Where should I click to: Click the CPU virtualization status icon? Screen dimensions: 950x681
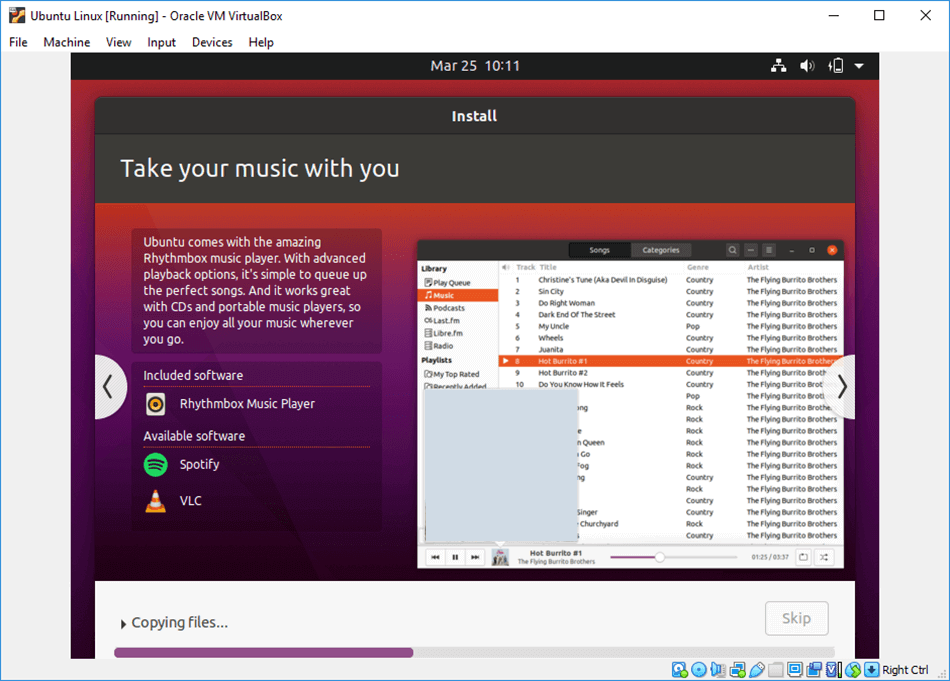[x=833, y=669]
